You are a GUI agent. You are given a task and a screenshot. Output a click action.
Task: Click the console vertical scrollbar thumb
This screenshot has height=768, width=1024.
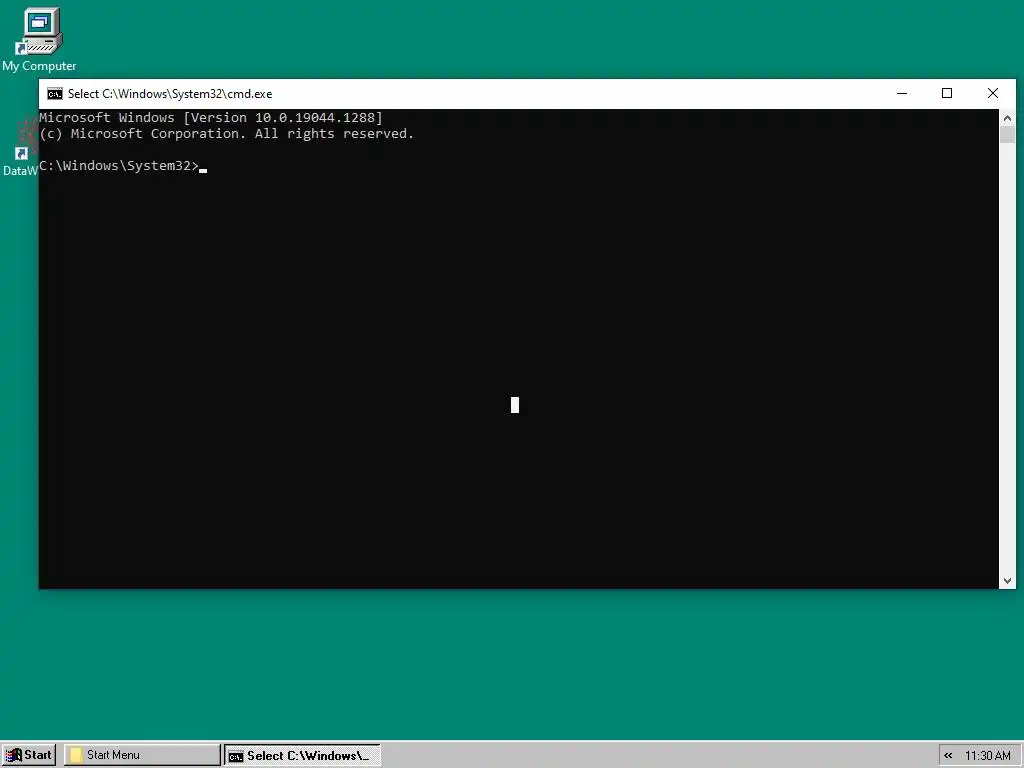click(x=1007, y=135)
